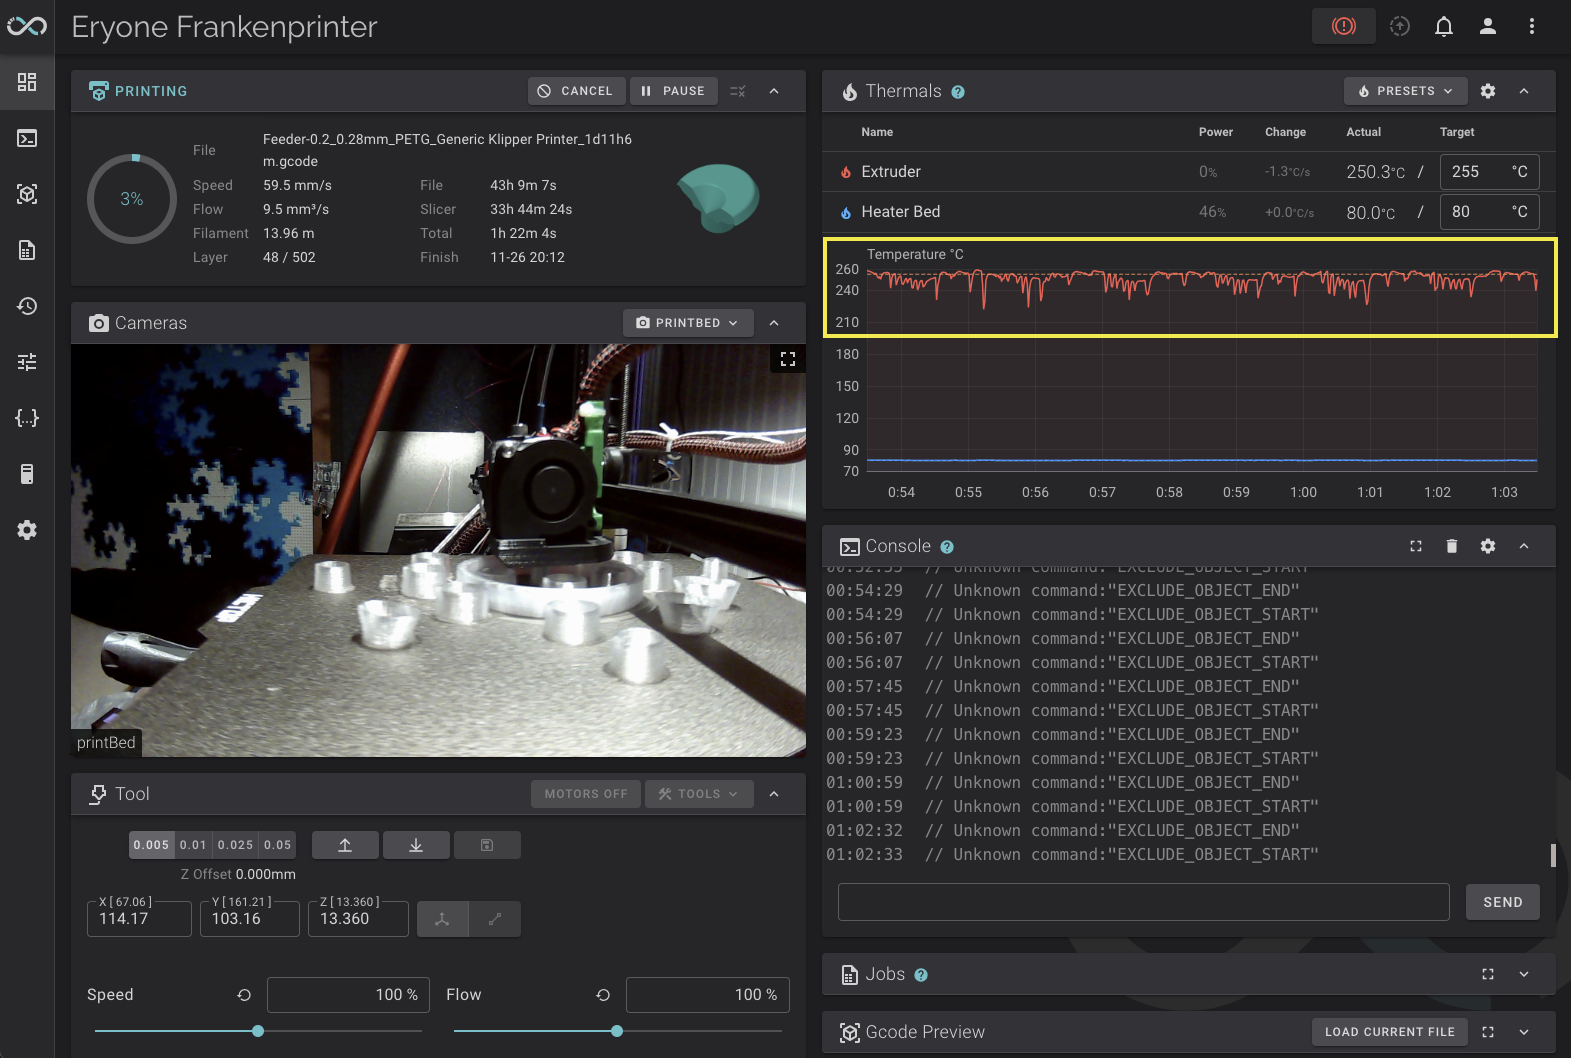Select 0.01 Z offset increment
Screen dimensions: 1571x1058
click(x=193, y=845)
